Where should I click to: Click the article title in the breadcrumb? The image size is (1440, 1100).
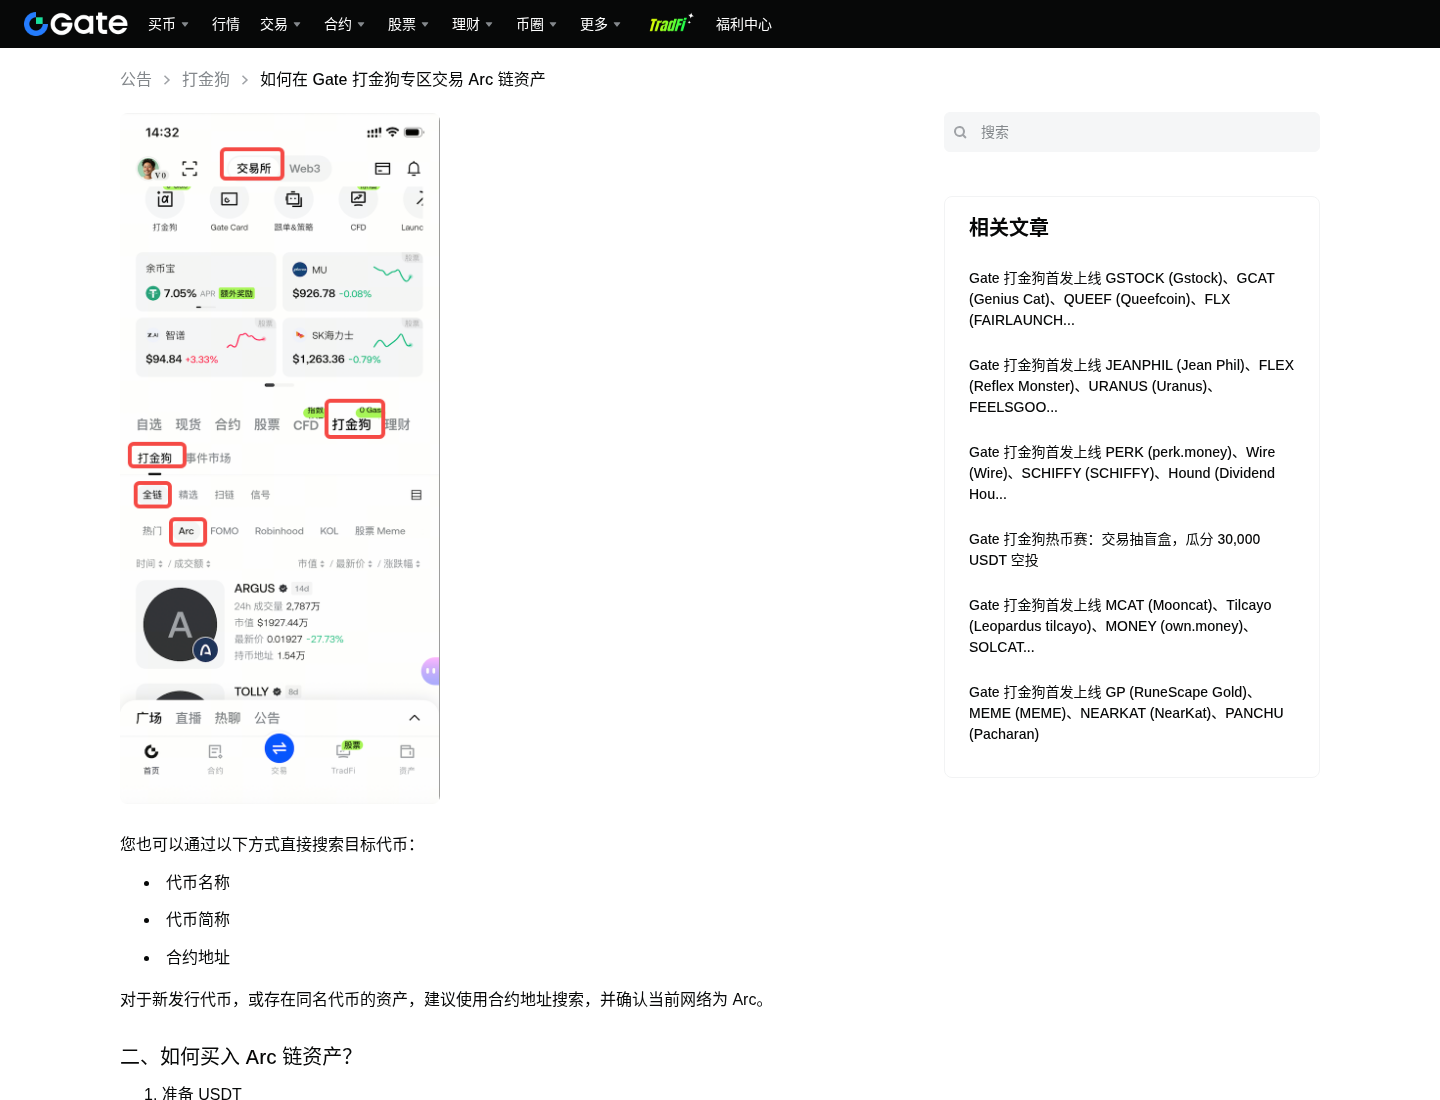[x=403, y=79]
